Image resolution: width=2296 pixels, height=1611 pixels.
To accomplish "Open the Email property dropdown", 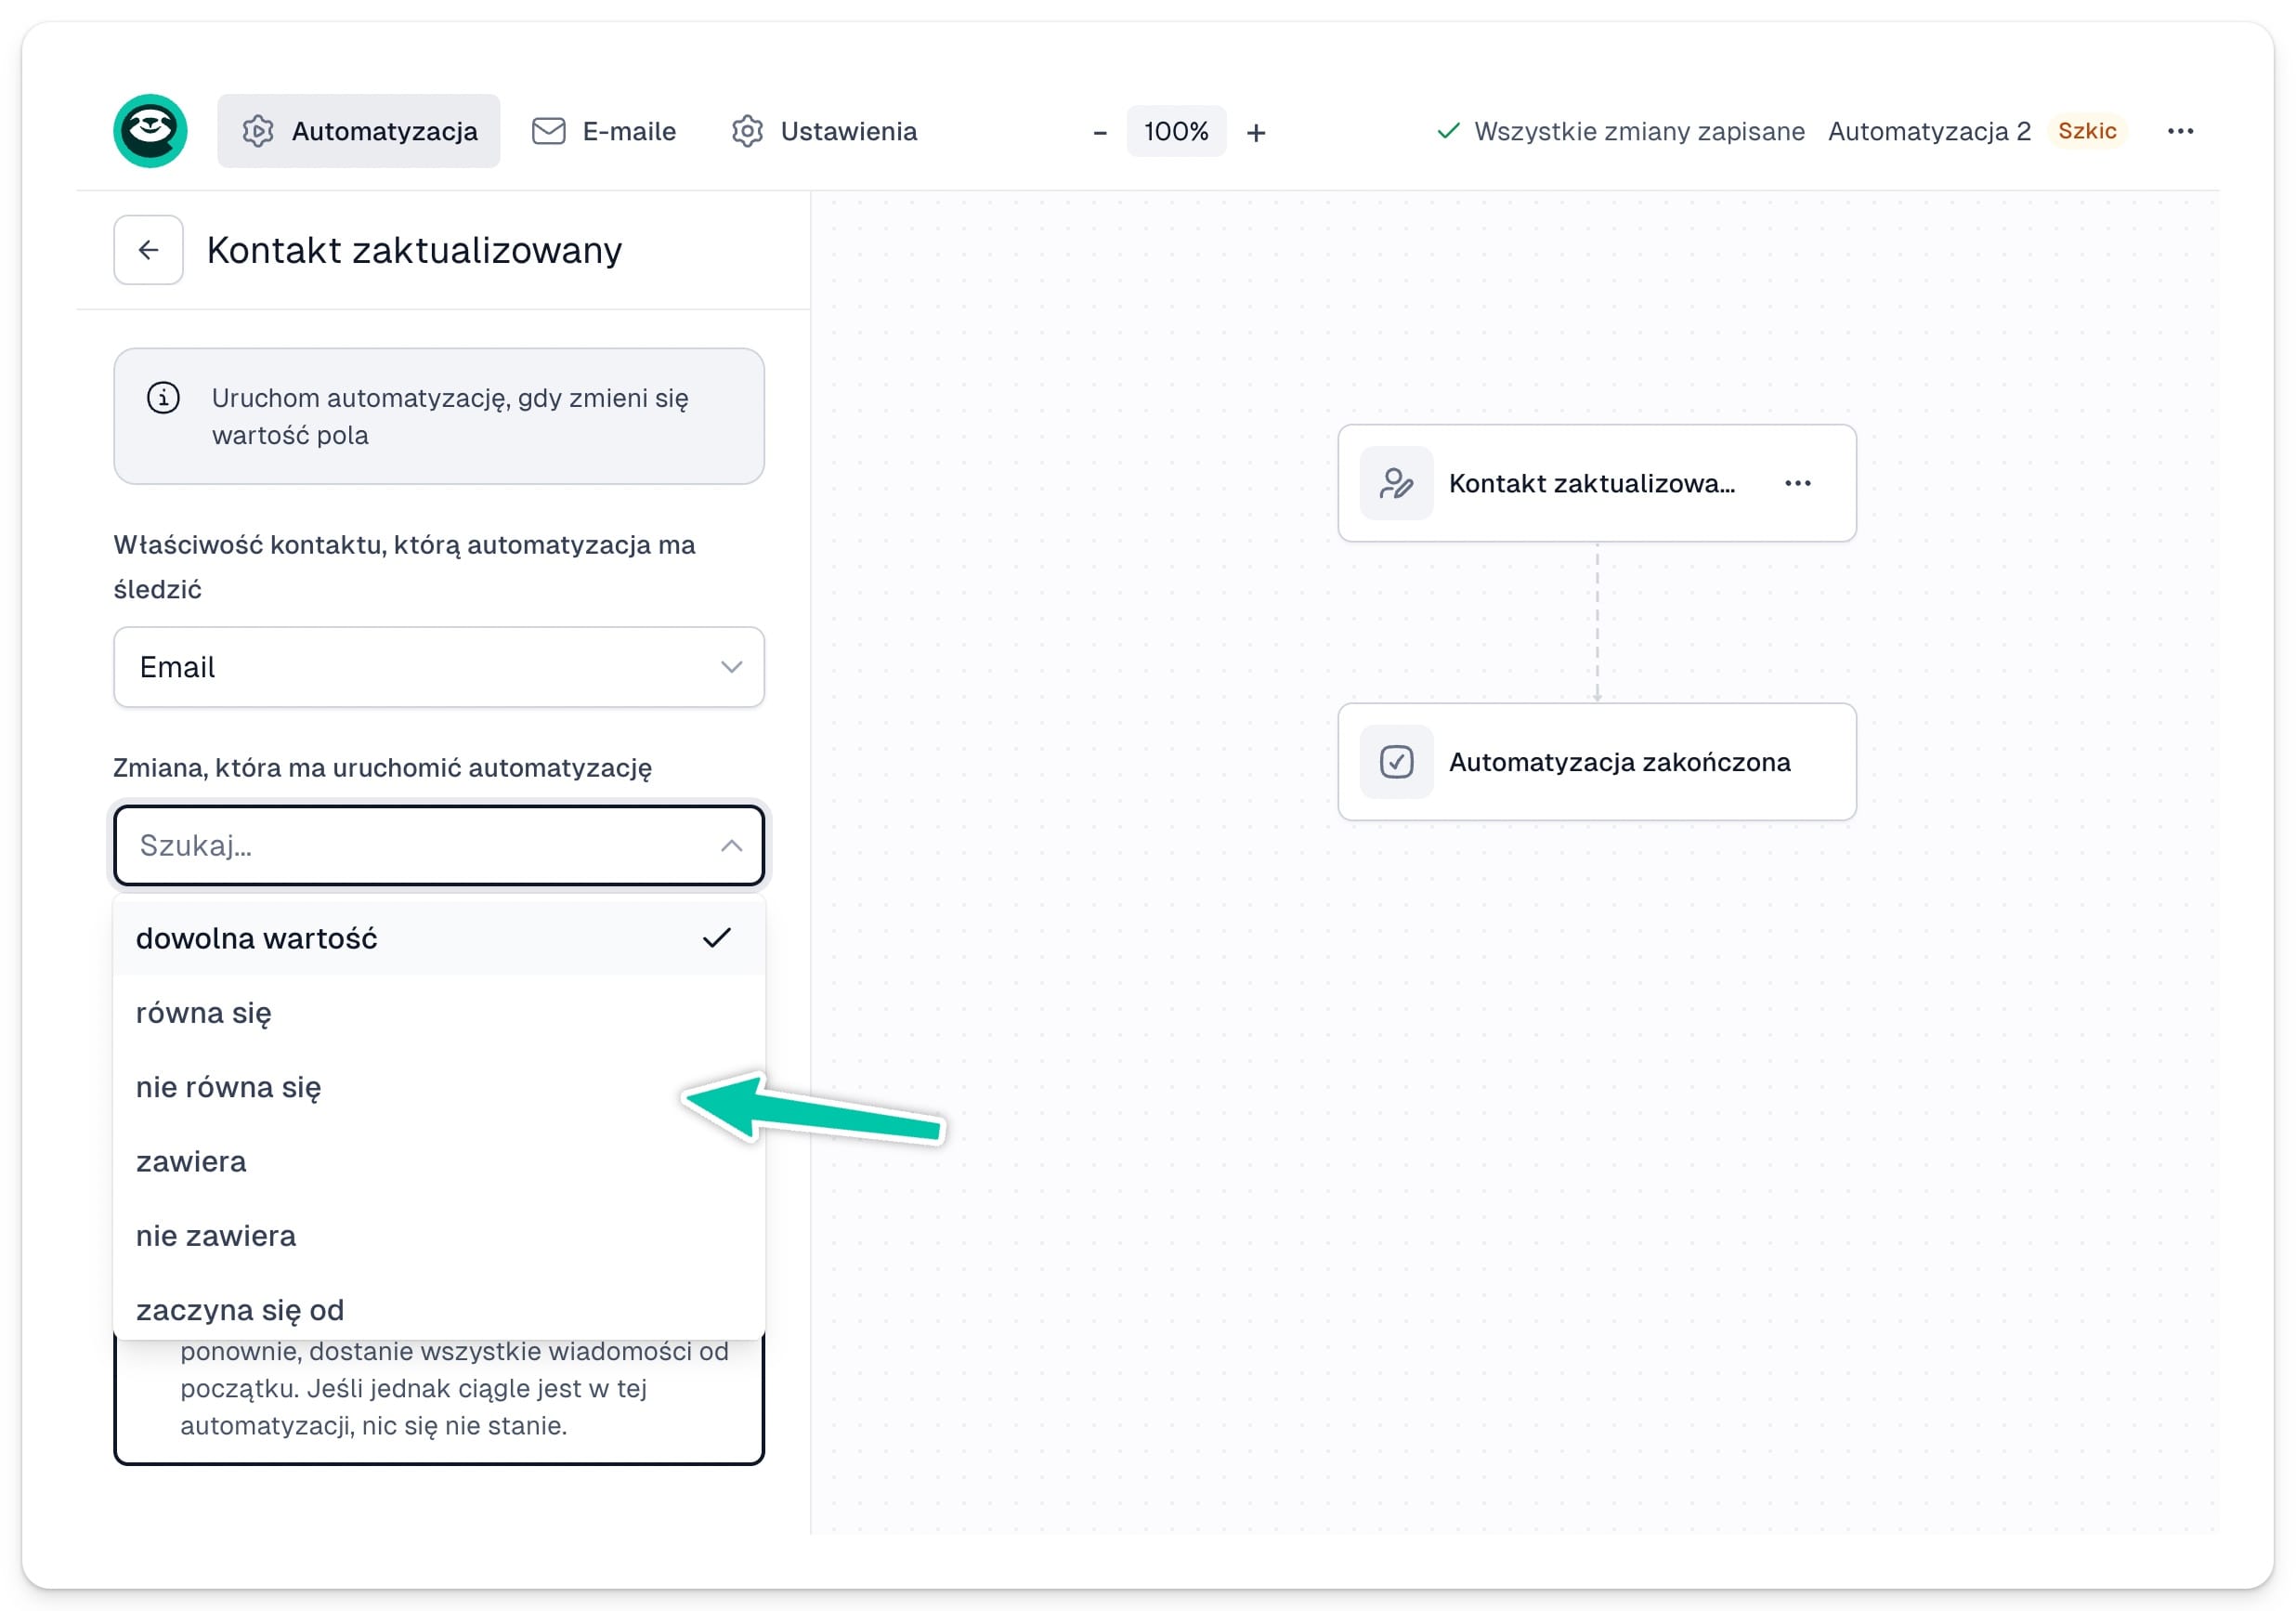I will coord(439,667).
